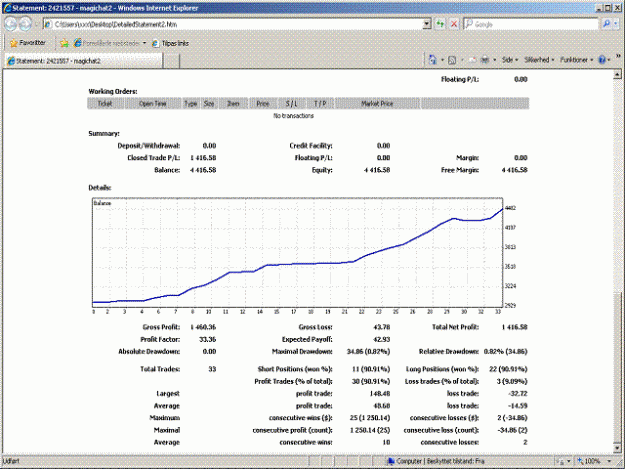Screen dimensions: 625x469
Task: Click Loss trades value 3 (9.09%)
Action: point(512,381)
